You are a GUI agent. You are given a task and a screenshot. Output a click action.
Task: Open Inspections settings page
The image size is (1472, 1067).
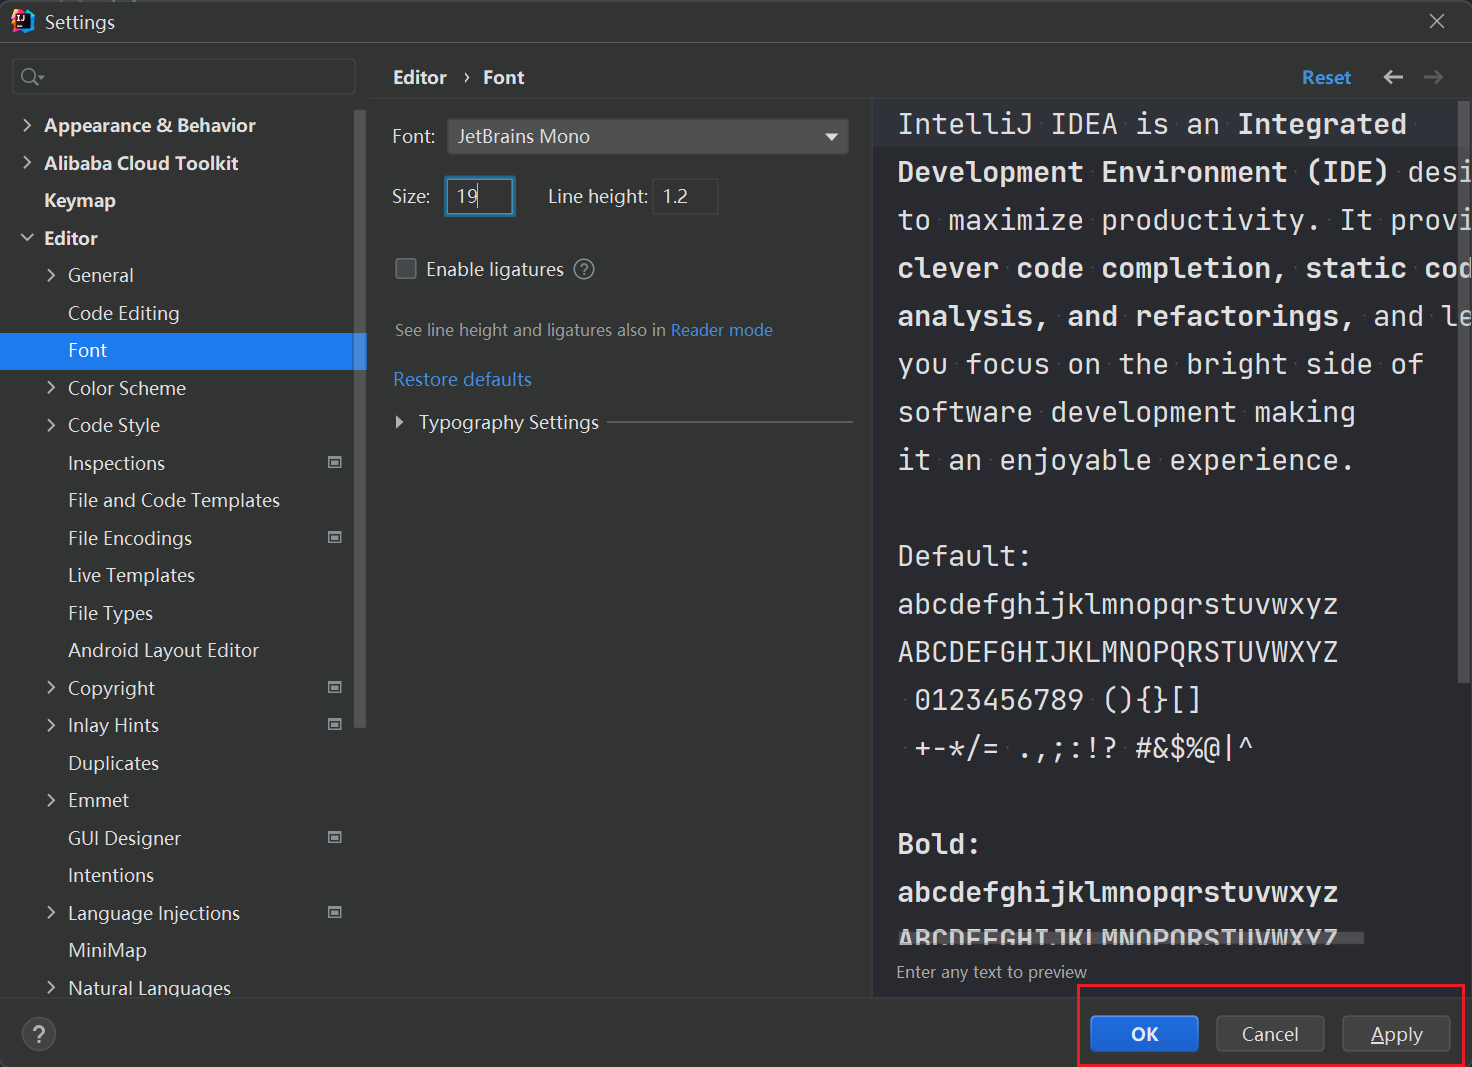coord(116,463)
